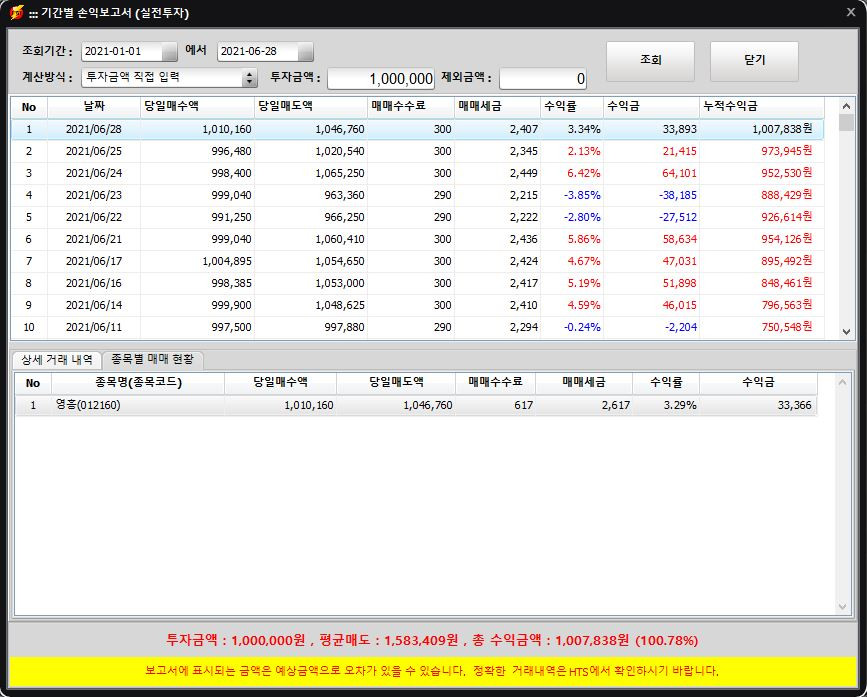Select the 2021/06/23 row
The image size is (867, 697).
417,195
